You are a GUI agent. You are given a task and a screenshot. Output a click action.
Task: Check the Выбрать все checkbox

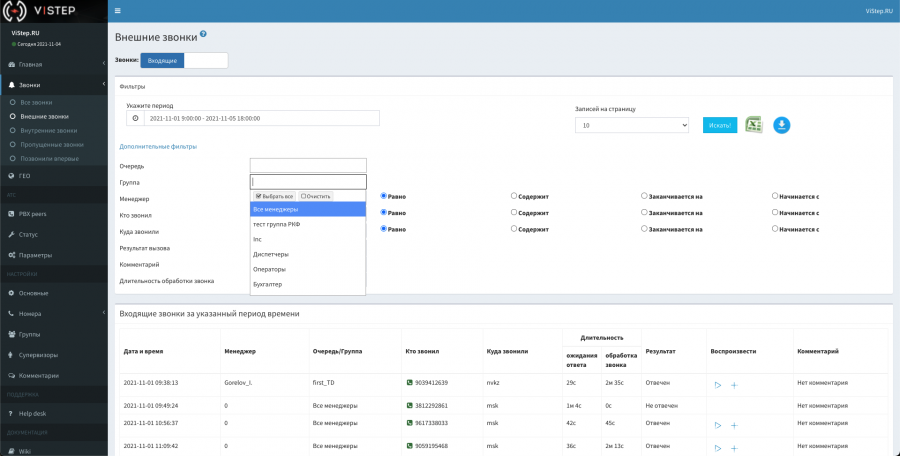(x=258, y=196)
